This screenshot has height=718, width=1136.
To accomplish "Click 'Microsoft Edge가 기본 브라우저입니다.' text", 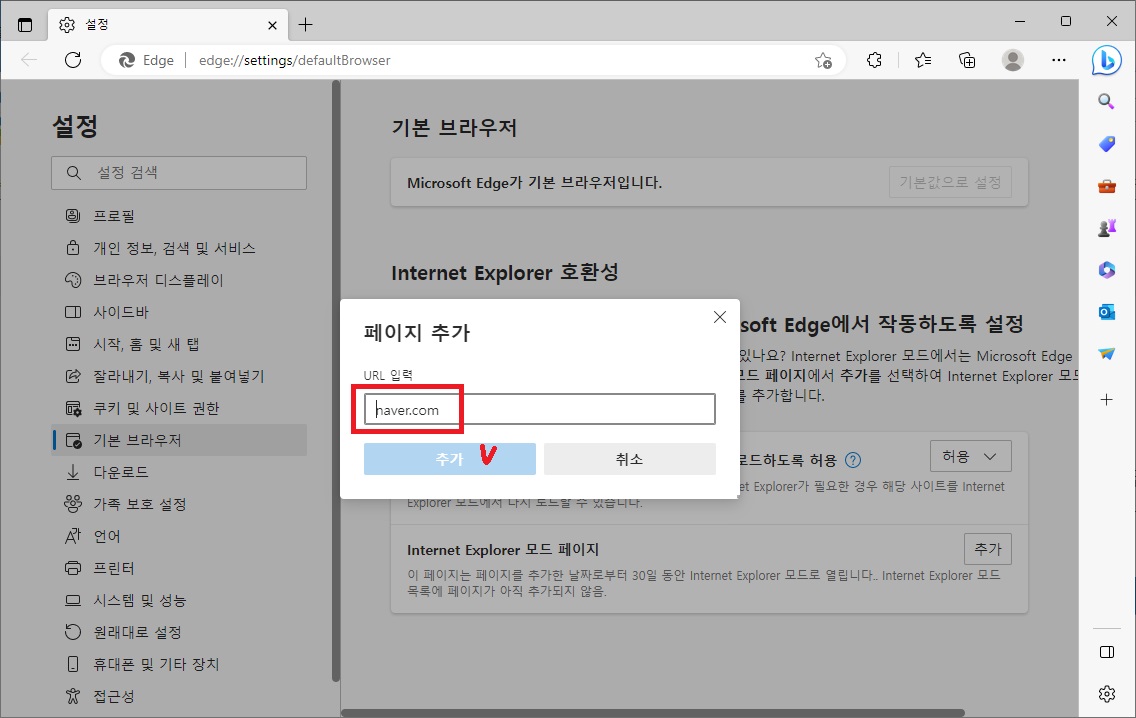I will (x=535, y=183).
